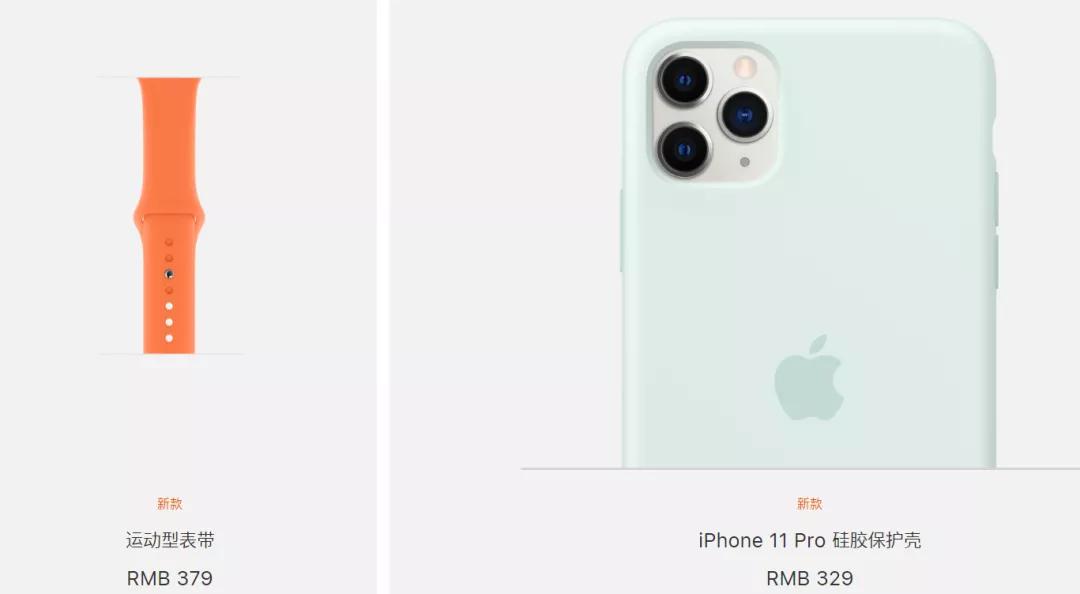Open iPhone 11 Pro 硅胶保护壳 link

point(809,540)
